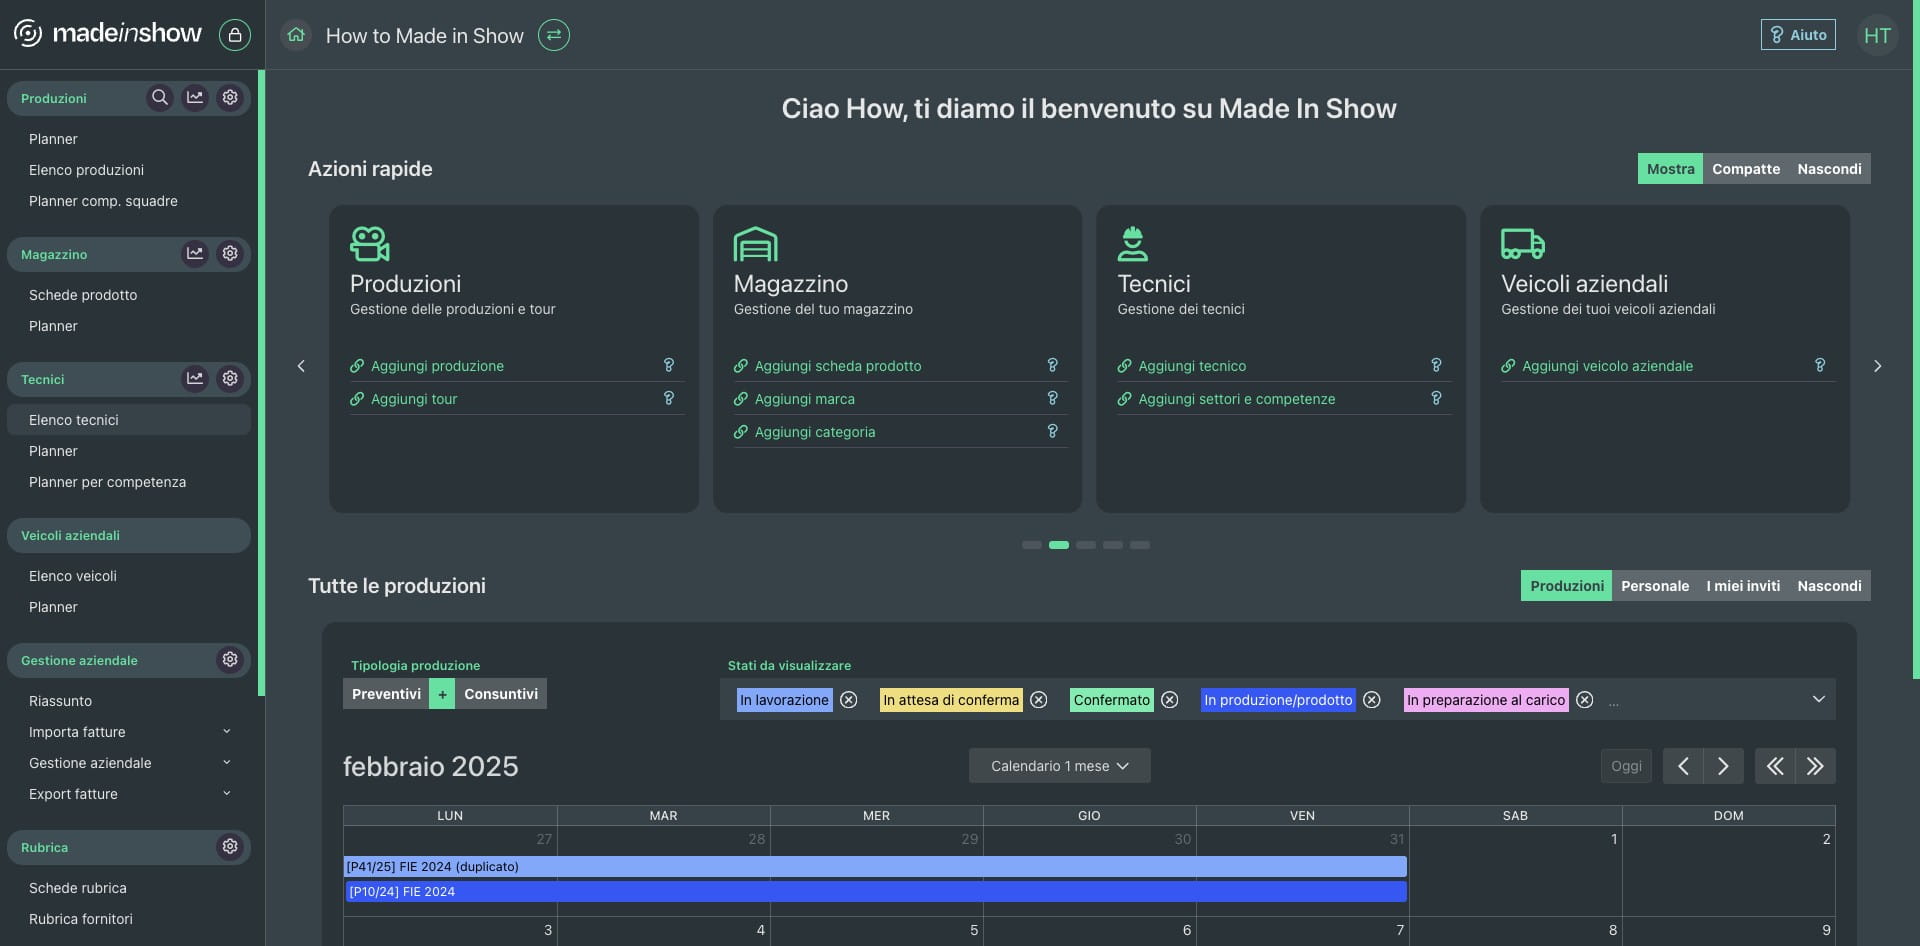The image size is (1920, 946).
Task: Open the Magazzino settings gear
Action: tap(230, 254)
